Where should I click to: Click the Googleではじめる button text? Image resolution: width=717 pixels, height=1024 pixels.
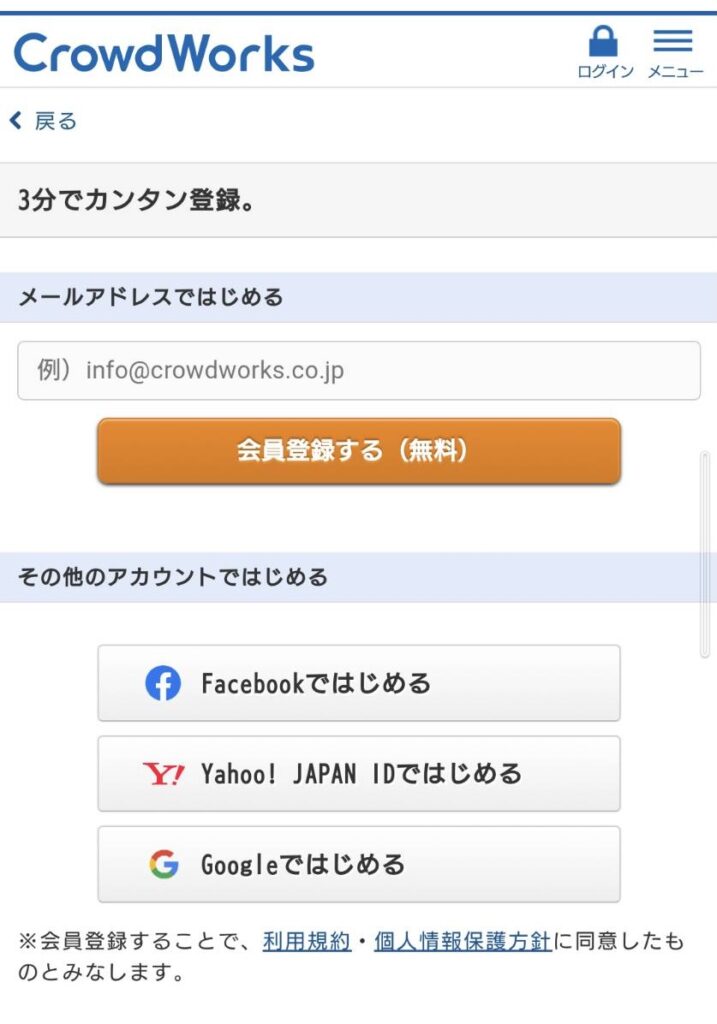click(x=303, y=864)
